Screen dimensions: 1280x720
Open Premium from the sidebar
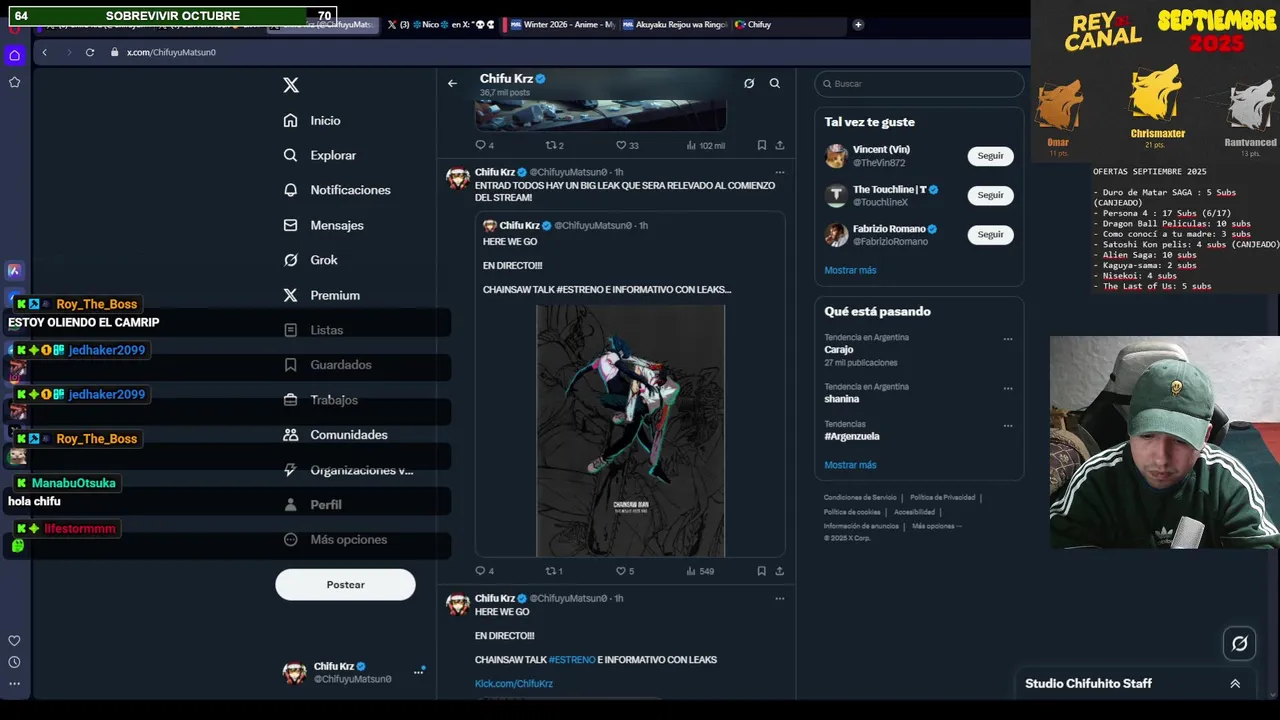click(x=335, y=295)
